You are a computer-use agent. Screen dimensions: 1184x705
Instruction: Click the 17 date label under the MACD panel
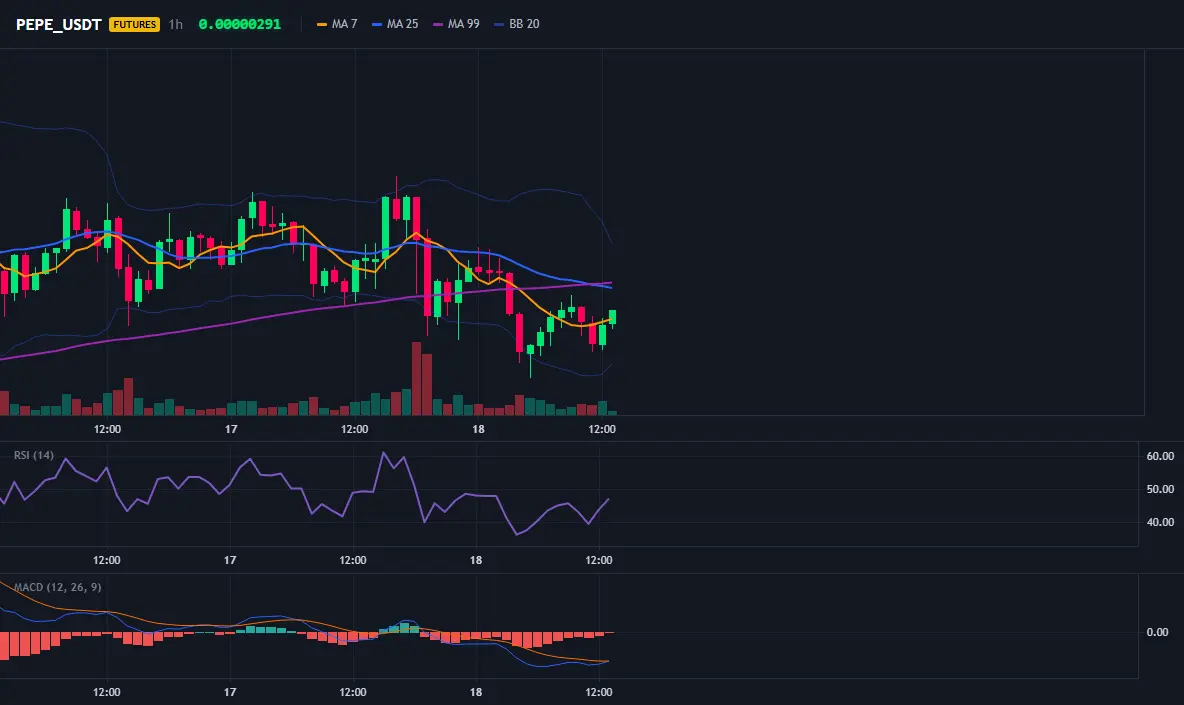click(230, 691)
